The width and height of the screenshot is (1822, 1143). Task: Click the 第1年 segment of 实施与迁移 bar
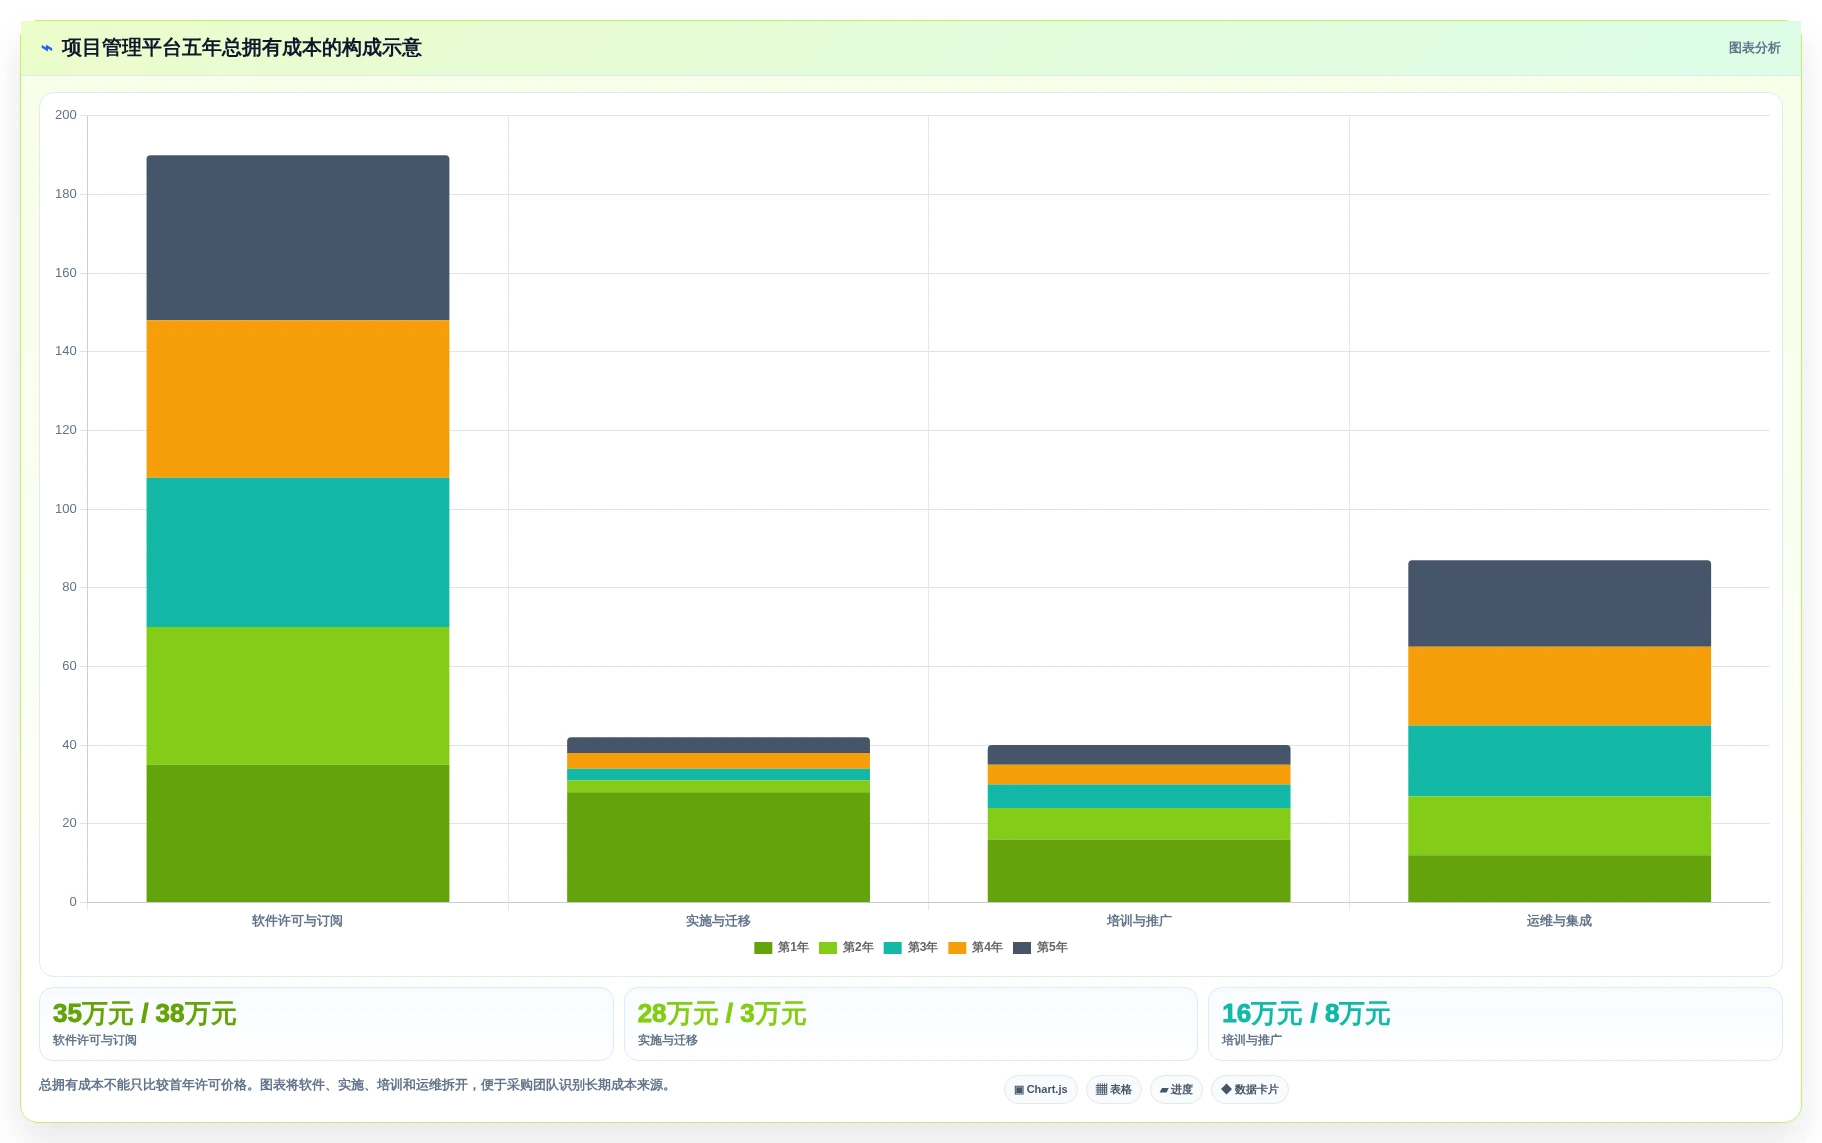click(718, 847)
